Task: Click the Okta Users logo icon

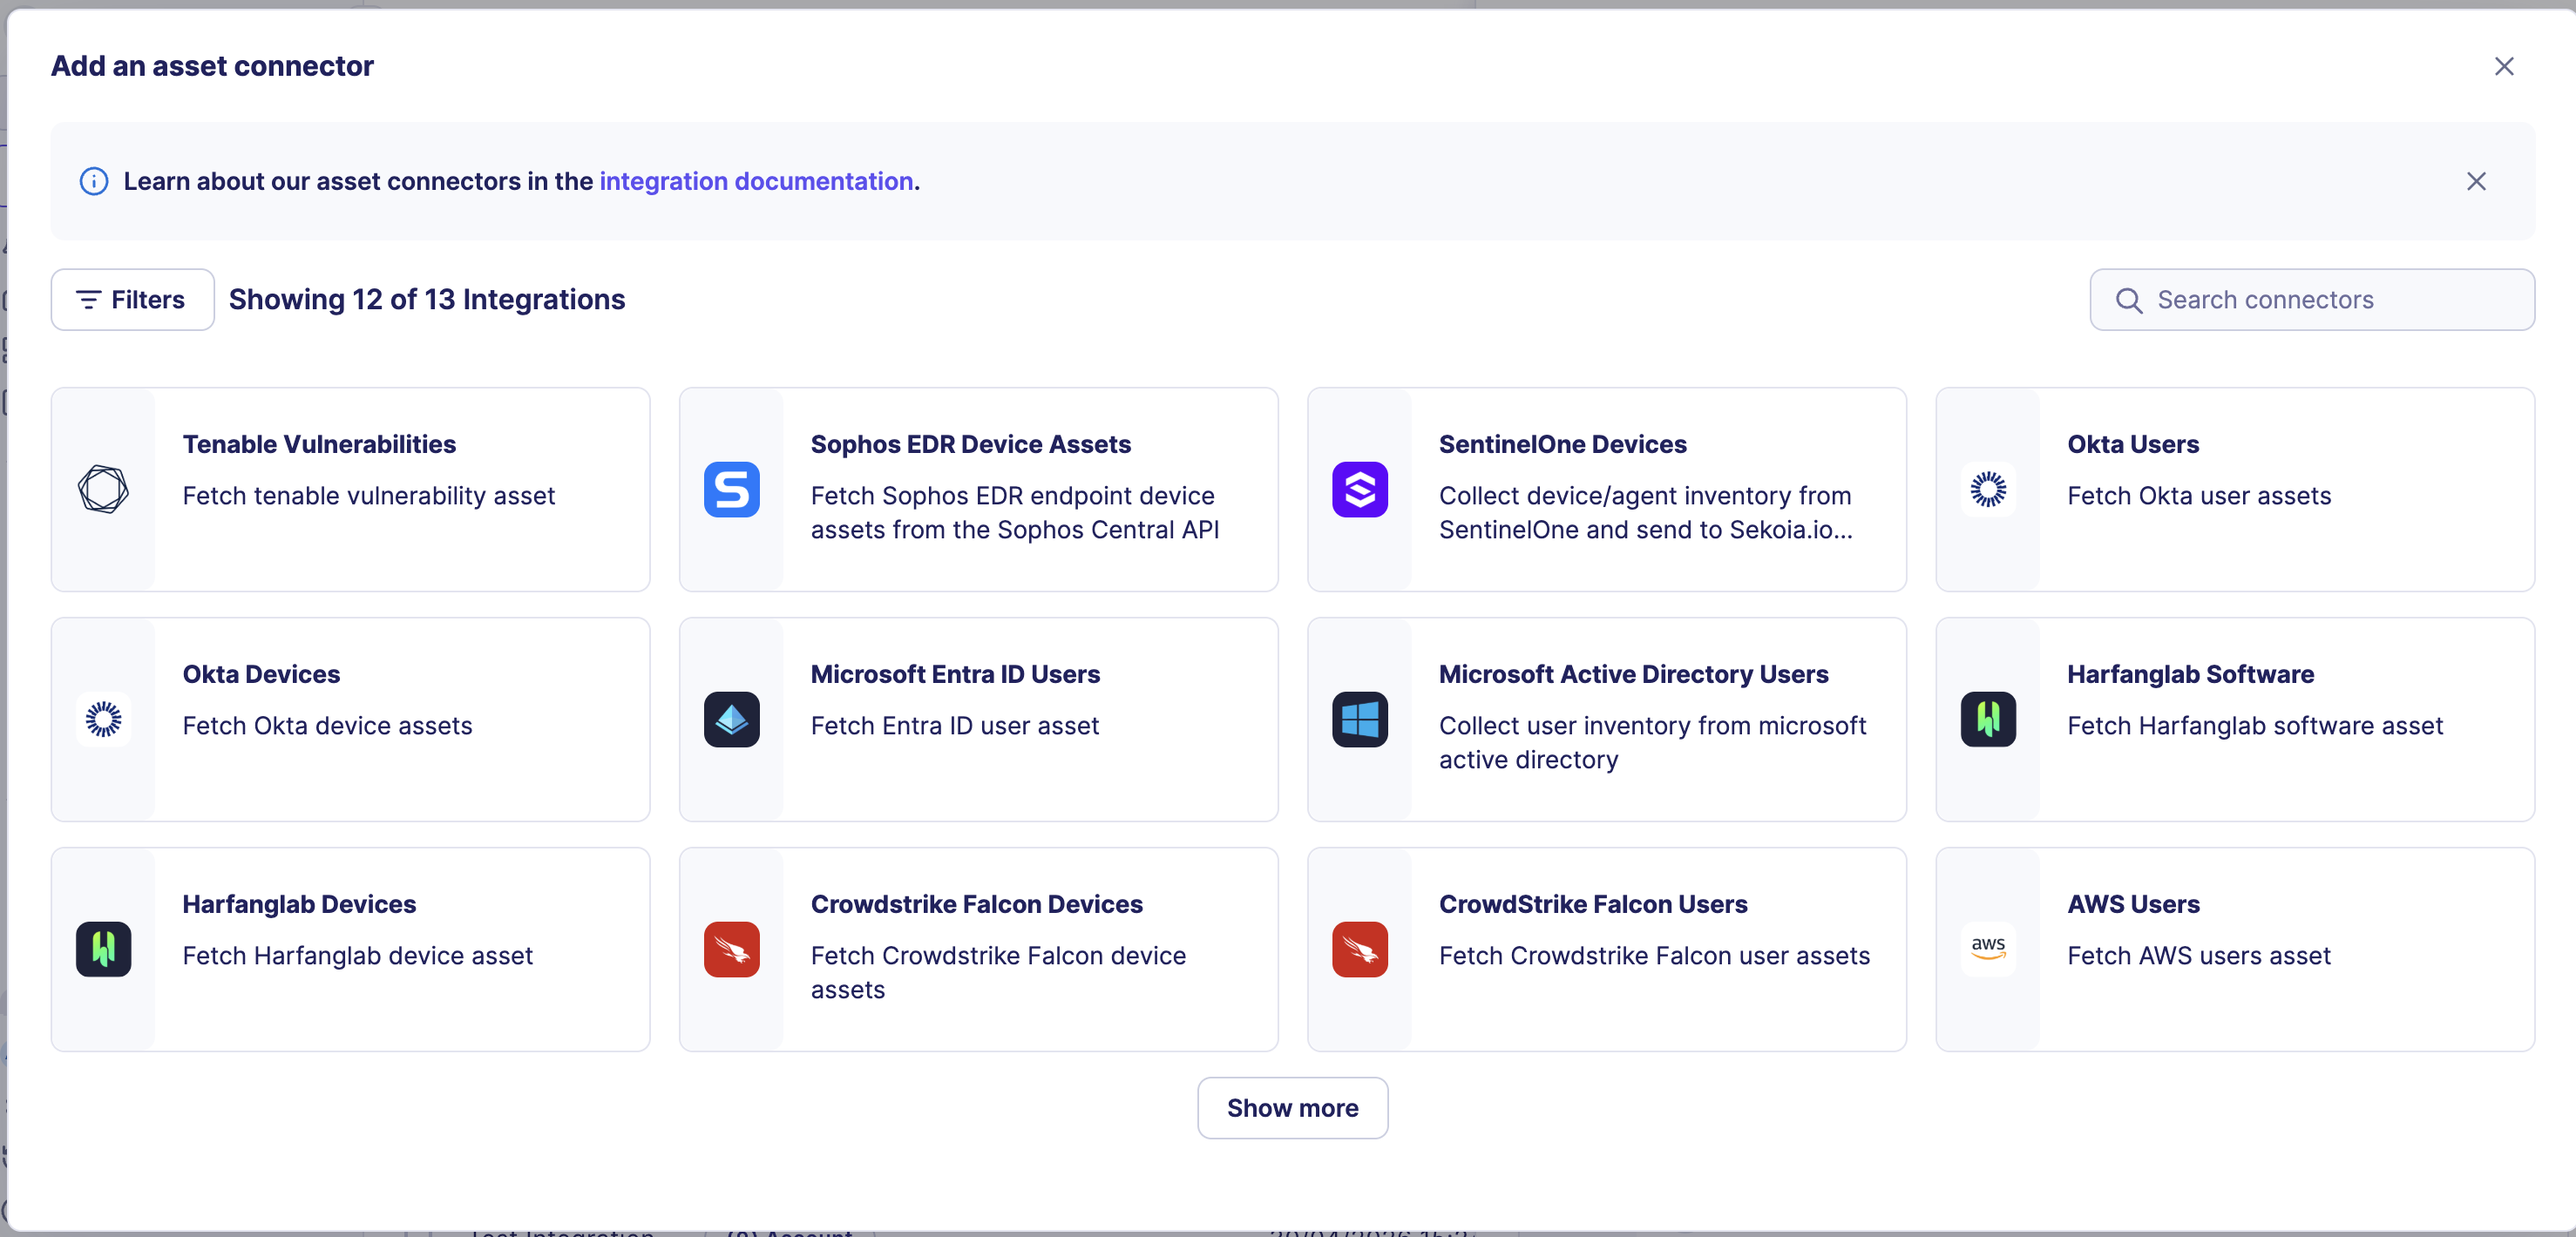Action: [x=1988, y=490]
